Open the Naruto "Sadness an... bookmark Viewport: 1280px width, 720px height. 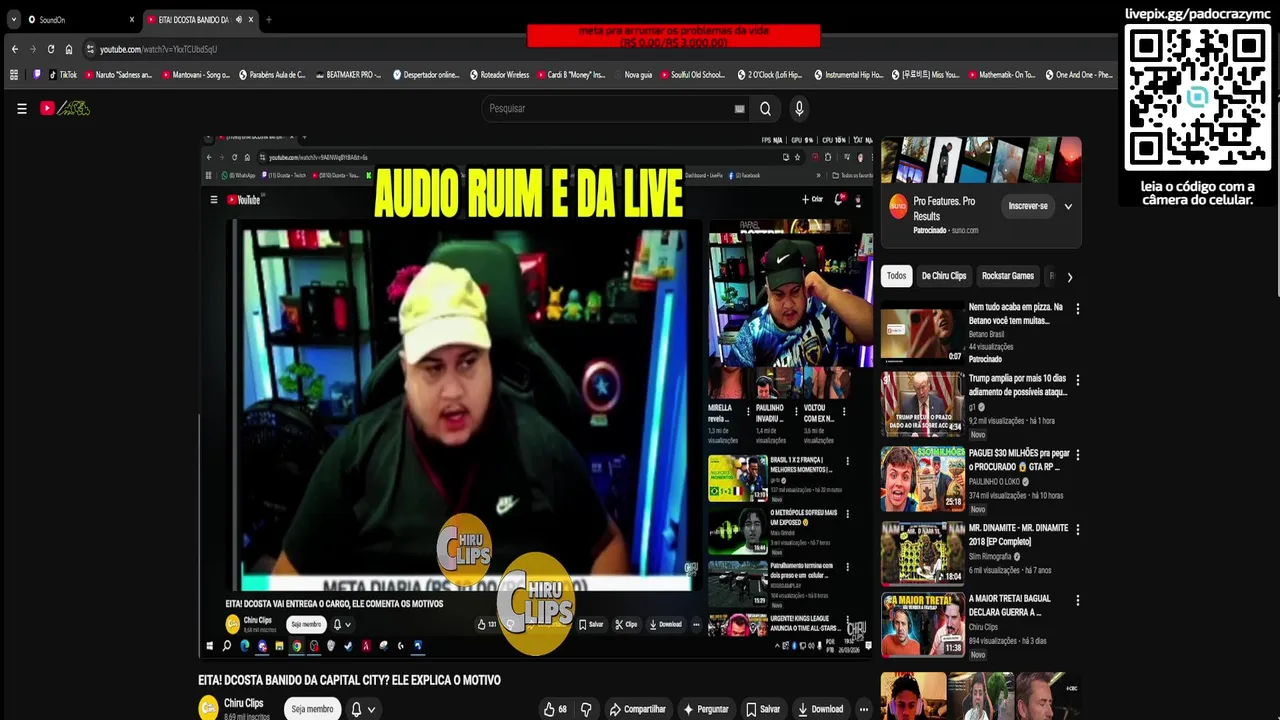pos(118,74)
